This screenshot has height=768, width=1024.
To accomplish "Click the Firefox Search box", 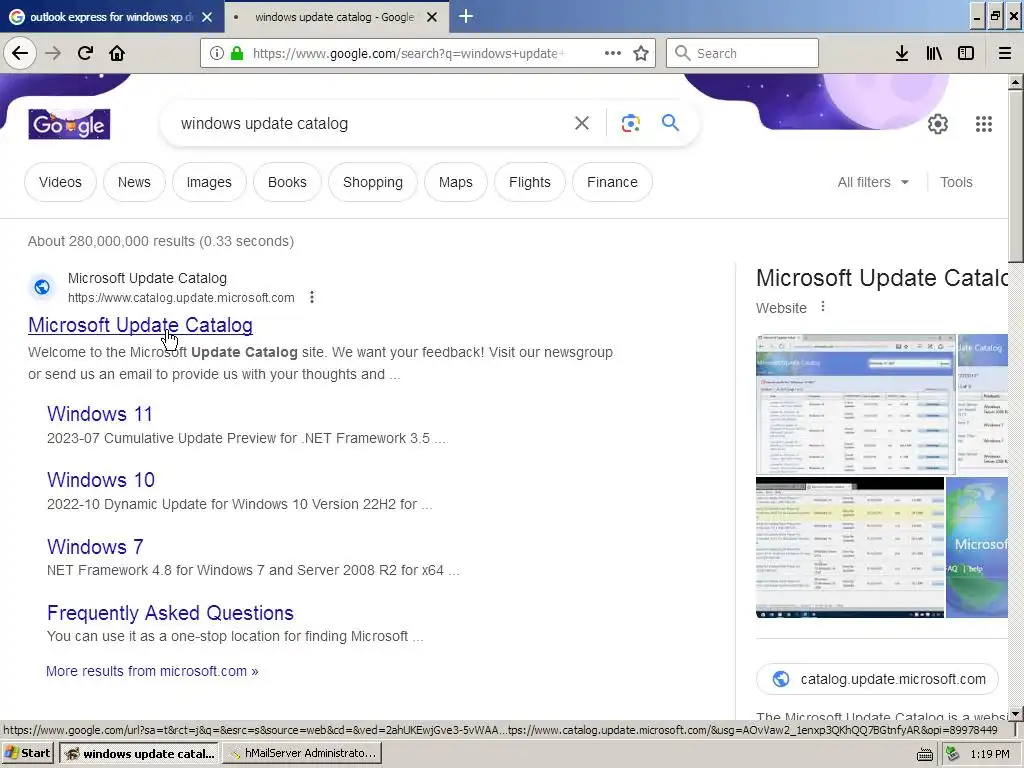I will 743,53.
